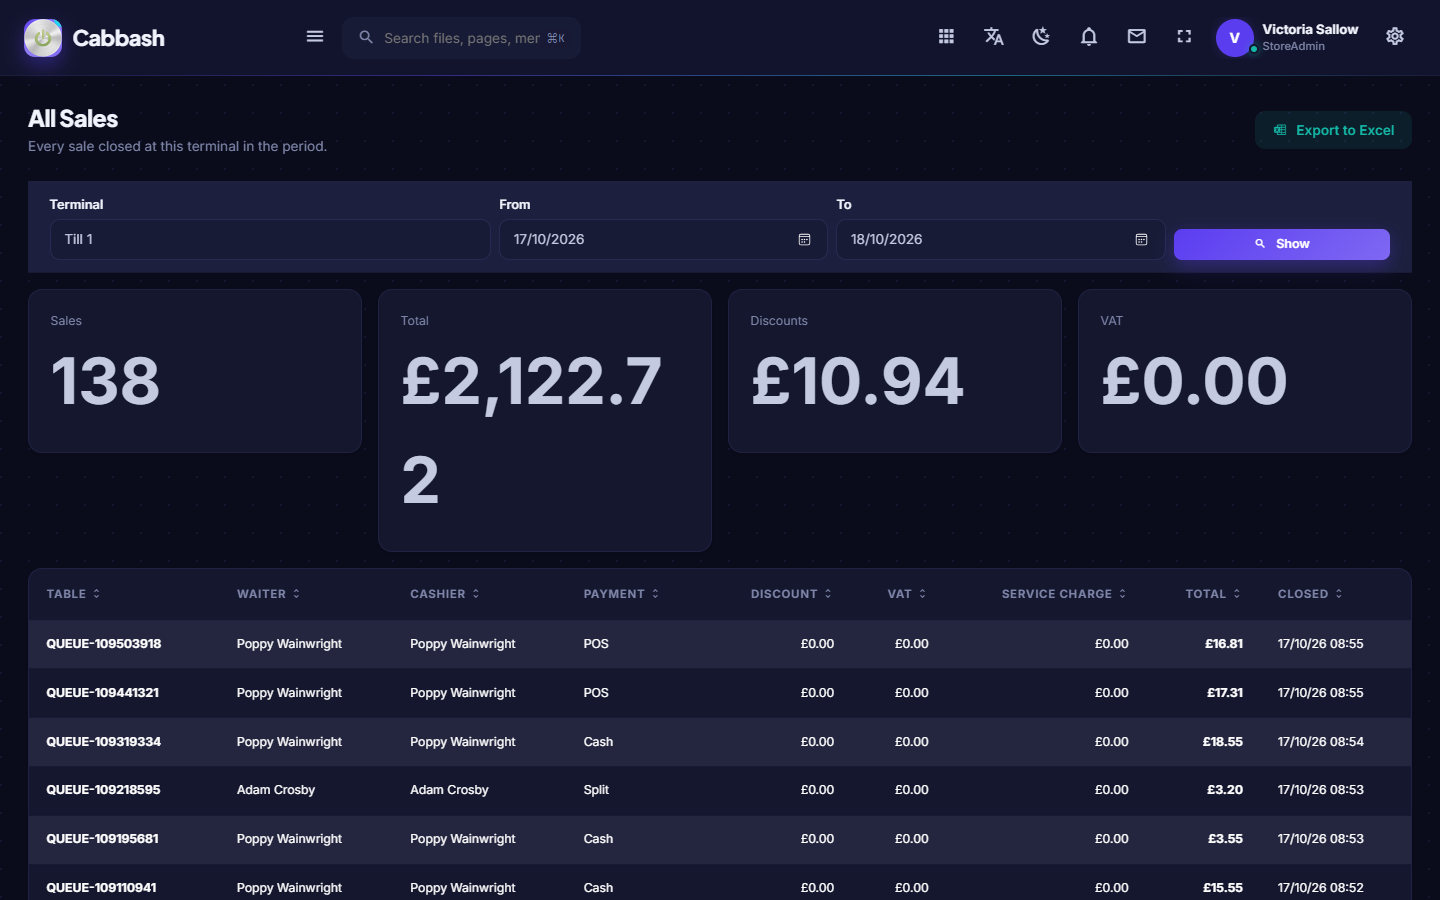Viewport: 1440px width, 900px height.
Task: Select row QUEUE-109218595
Action: (x=720, y=790)
